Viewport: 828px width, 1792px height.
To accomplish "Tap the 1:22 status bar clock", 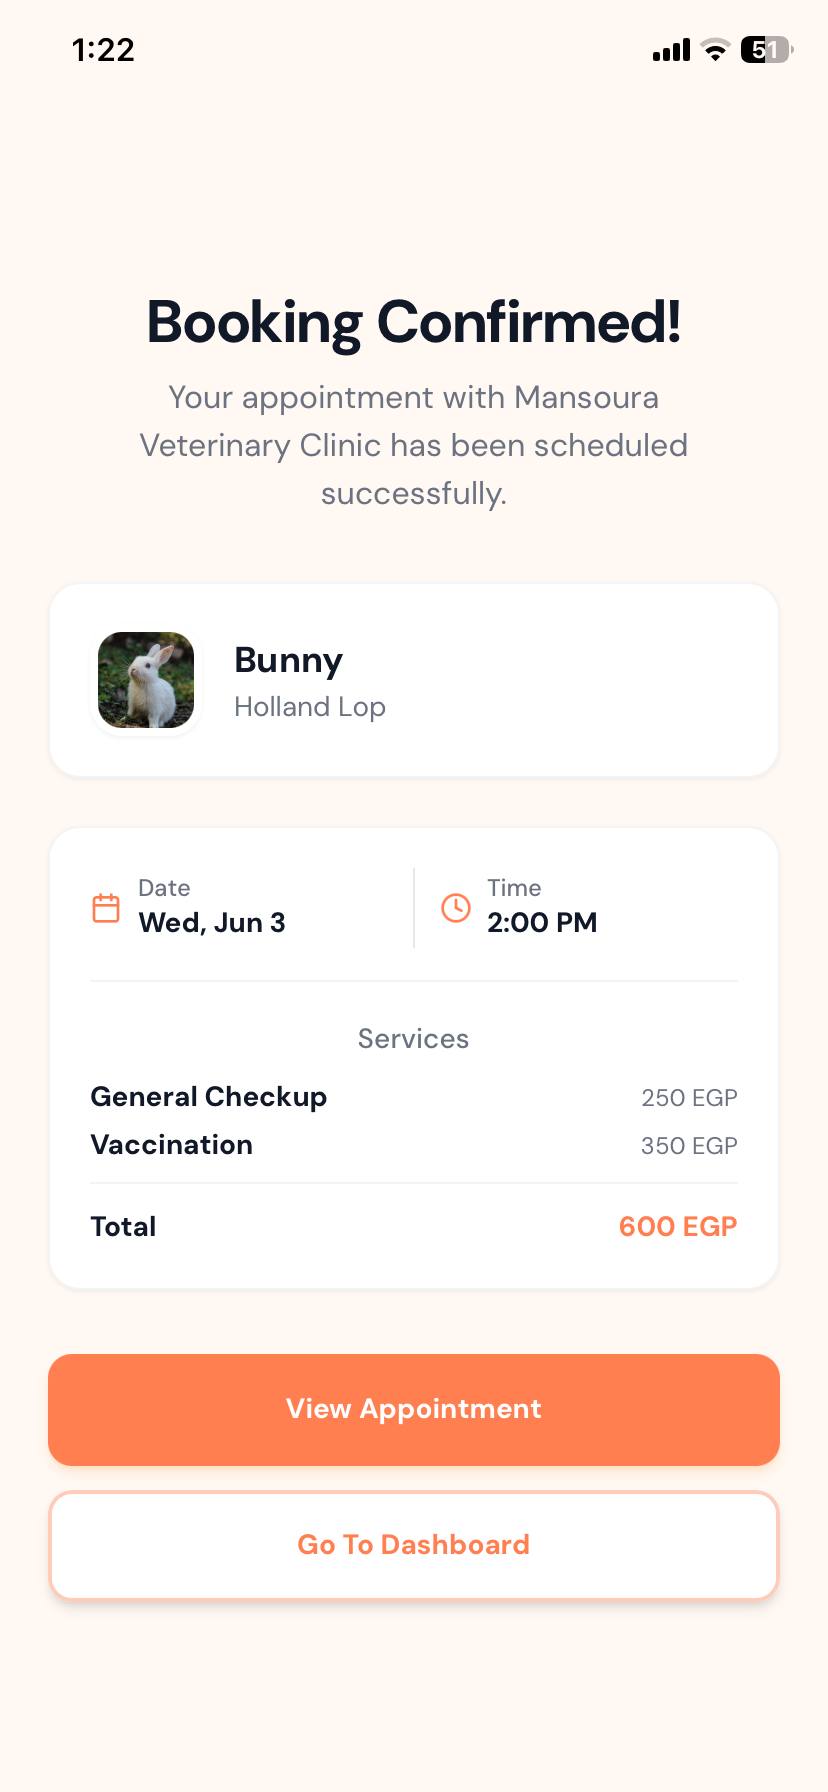I will [103, 50].
